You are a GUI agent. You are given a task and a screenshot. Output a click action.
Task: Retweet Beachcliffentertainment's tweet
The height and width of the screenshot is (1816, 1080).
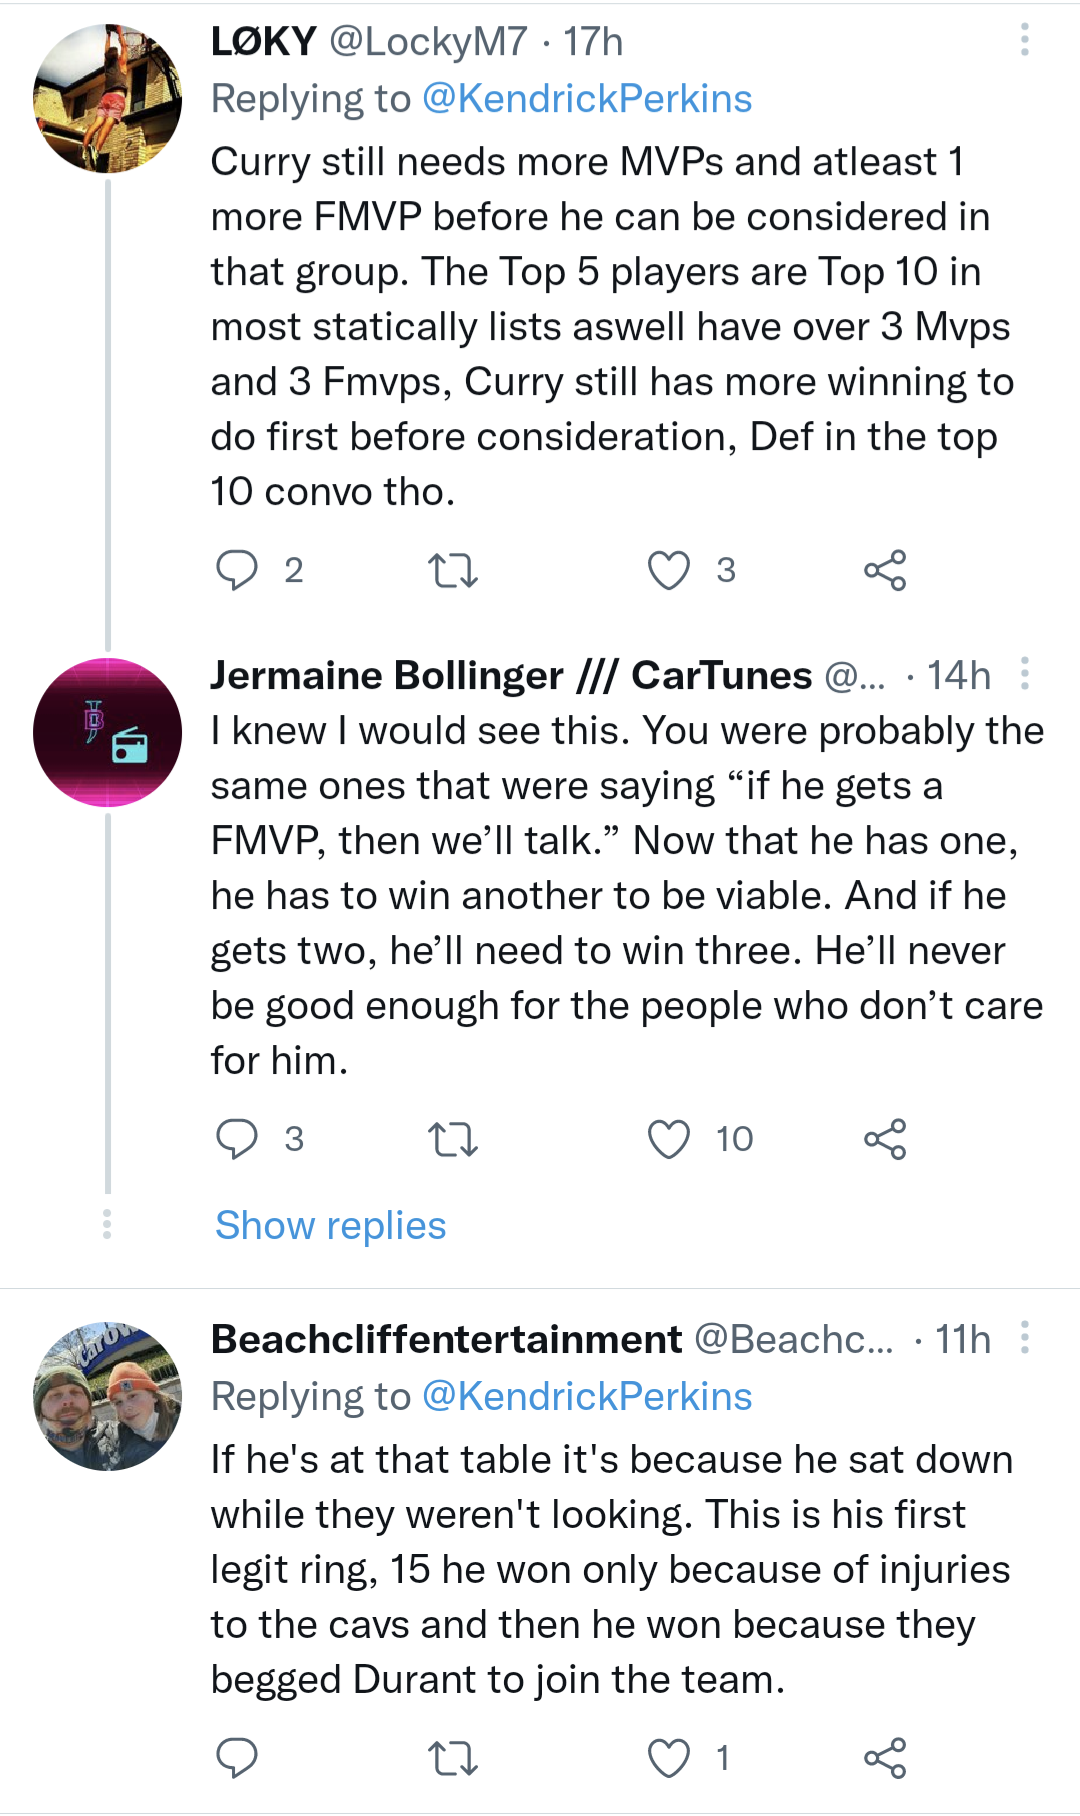point(452,1758)
